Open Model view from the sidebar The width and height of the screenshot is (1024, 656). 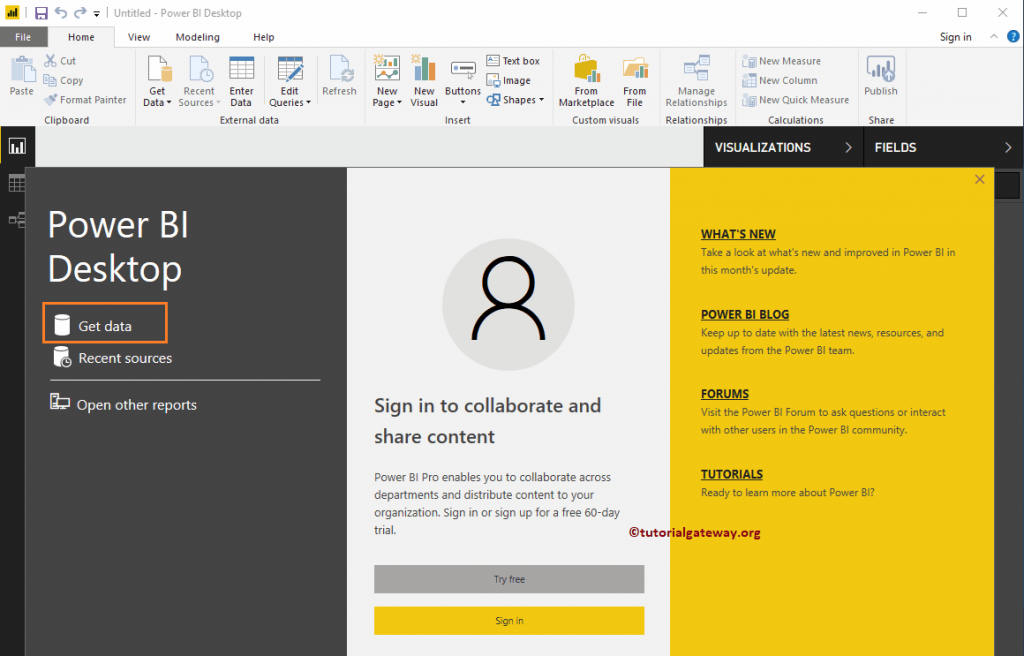(17, 220)
